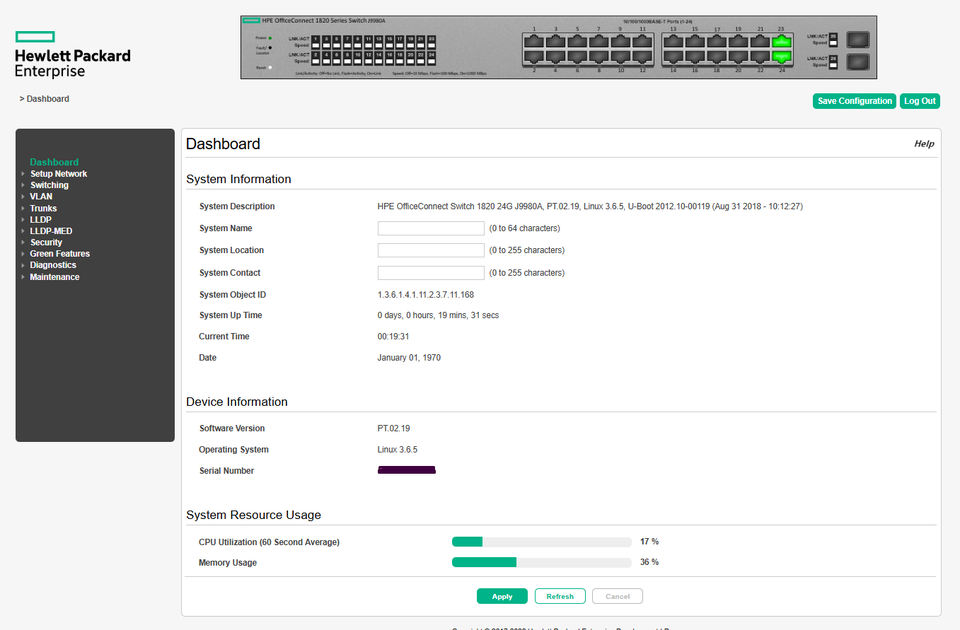Screen dimensions: 960x630
Task: Expand the Diagnostics menu arrow
Action: coord(23,265)
